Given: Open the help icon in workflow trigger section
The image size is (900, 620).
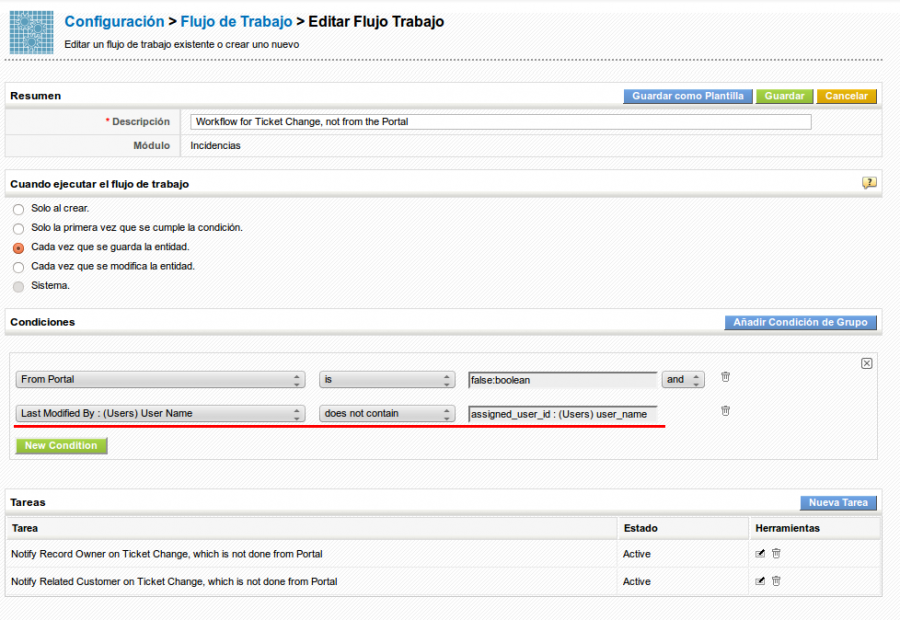Looking at the screenshot, I should [869, 183].
